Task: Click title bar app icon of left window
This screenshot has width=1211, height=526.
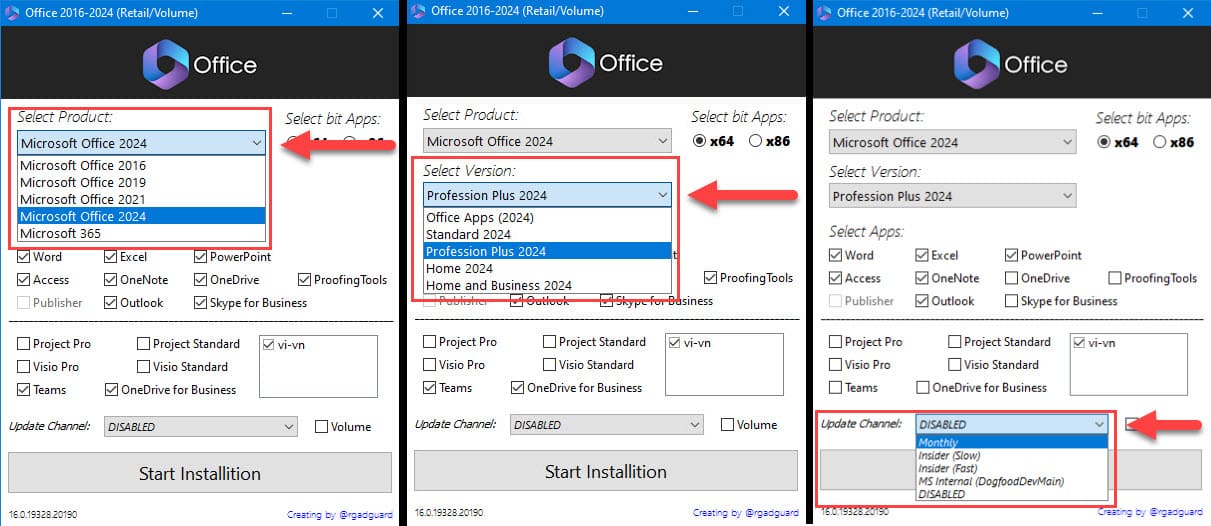Action: 12,13
